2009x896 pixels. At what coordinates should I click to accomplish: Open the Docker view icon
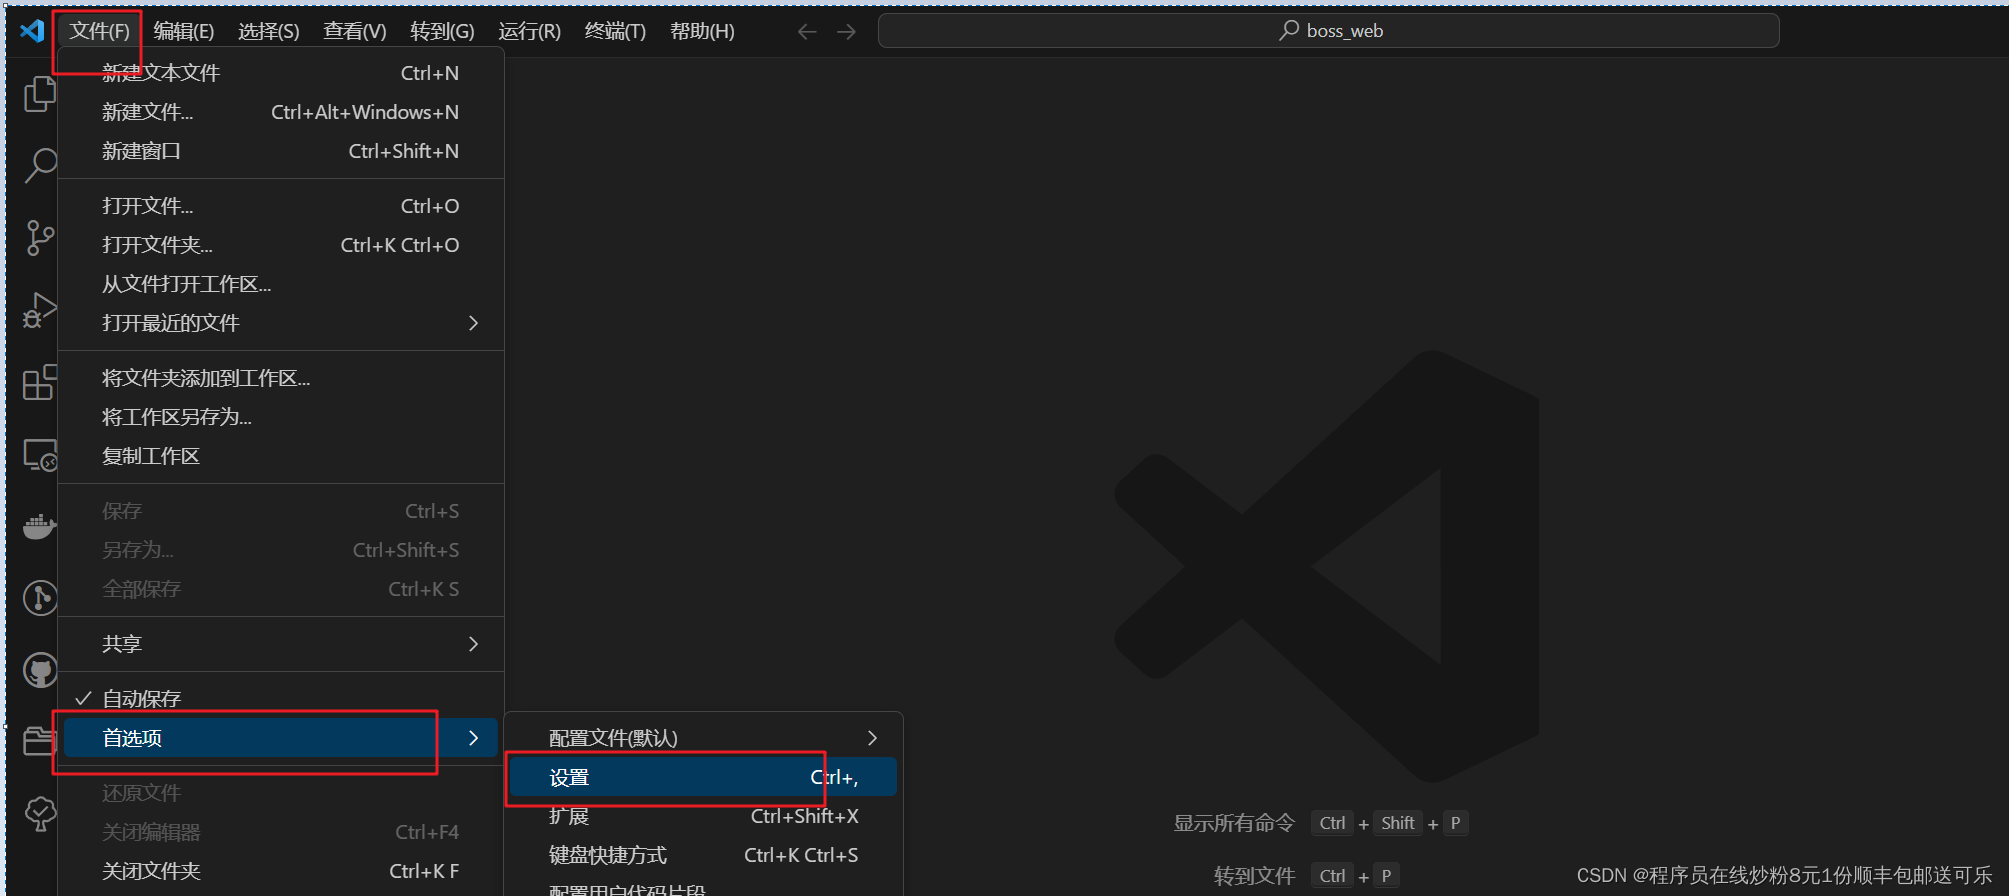[40, 526]
